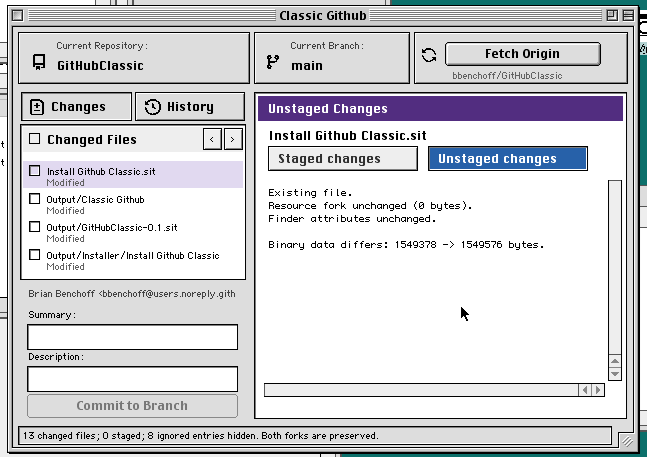Screen dimensions: 647x457
Task: Switch to the History tab
Action: pyautogui.click(x=190, y=107)
